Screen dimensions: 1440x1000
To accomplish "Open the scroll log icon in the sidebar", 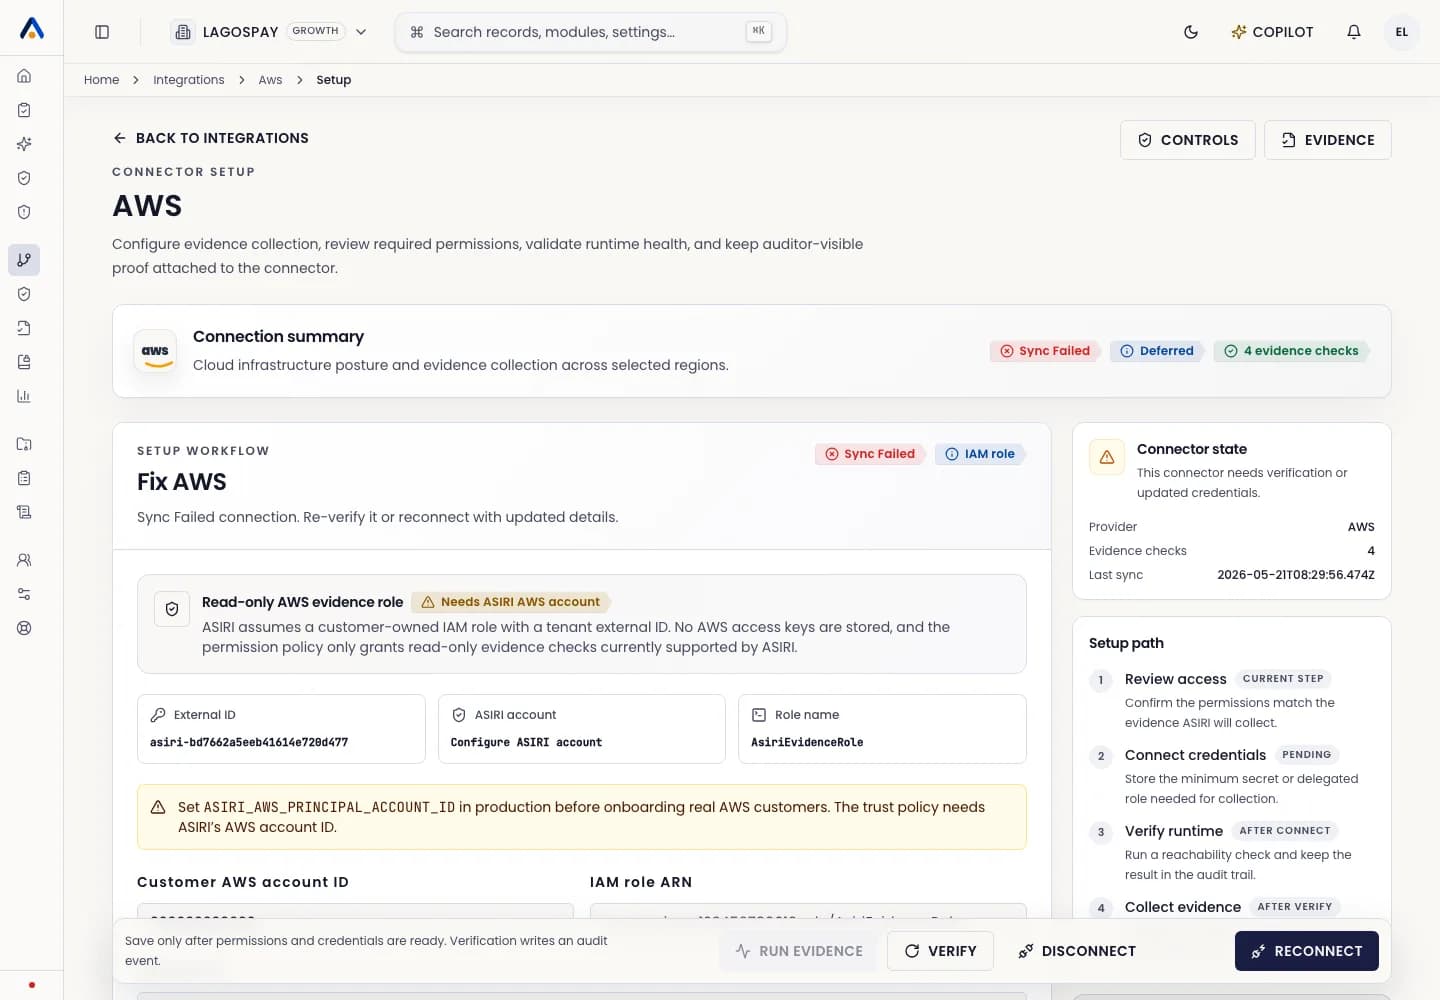I will click(24, 512).
